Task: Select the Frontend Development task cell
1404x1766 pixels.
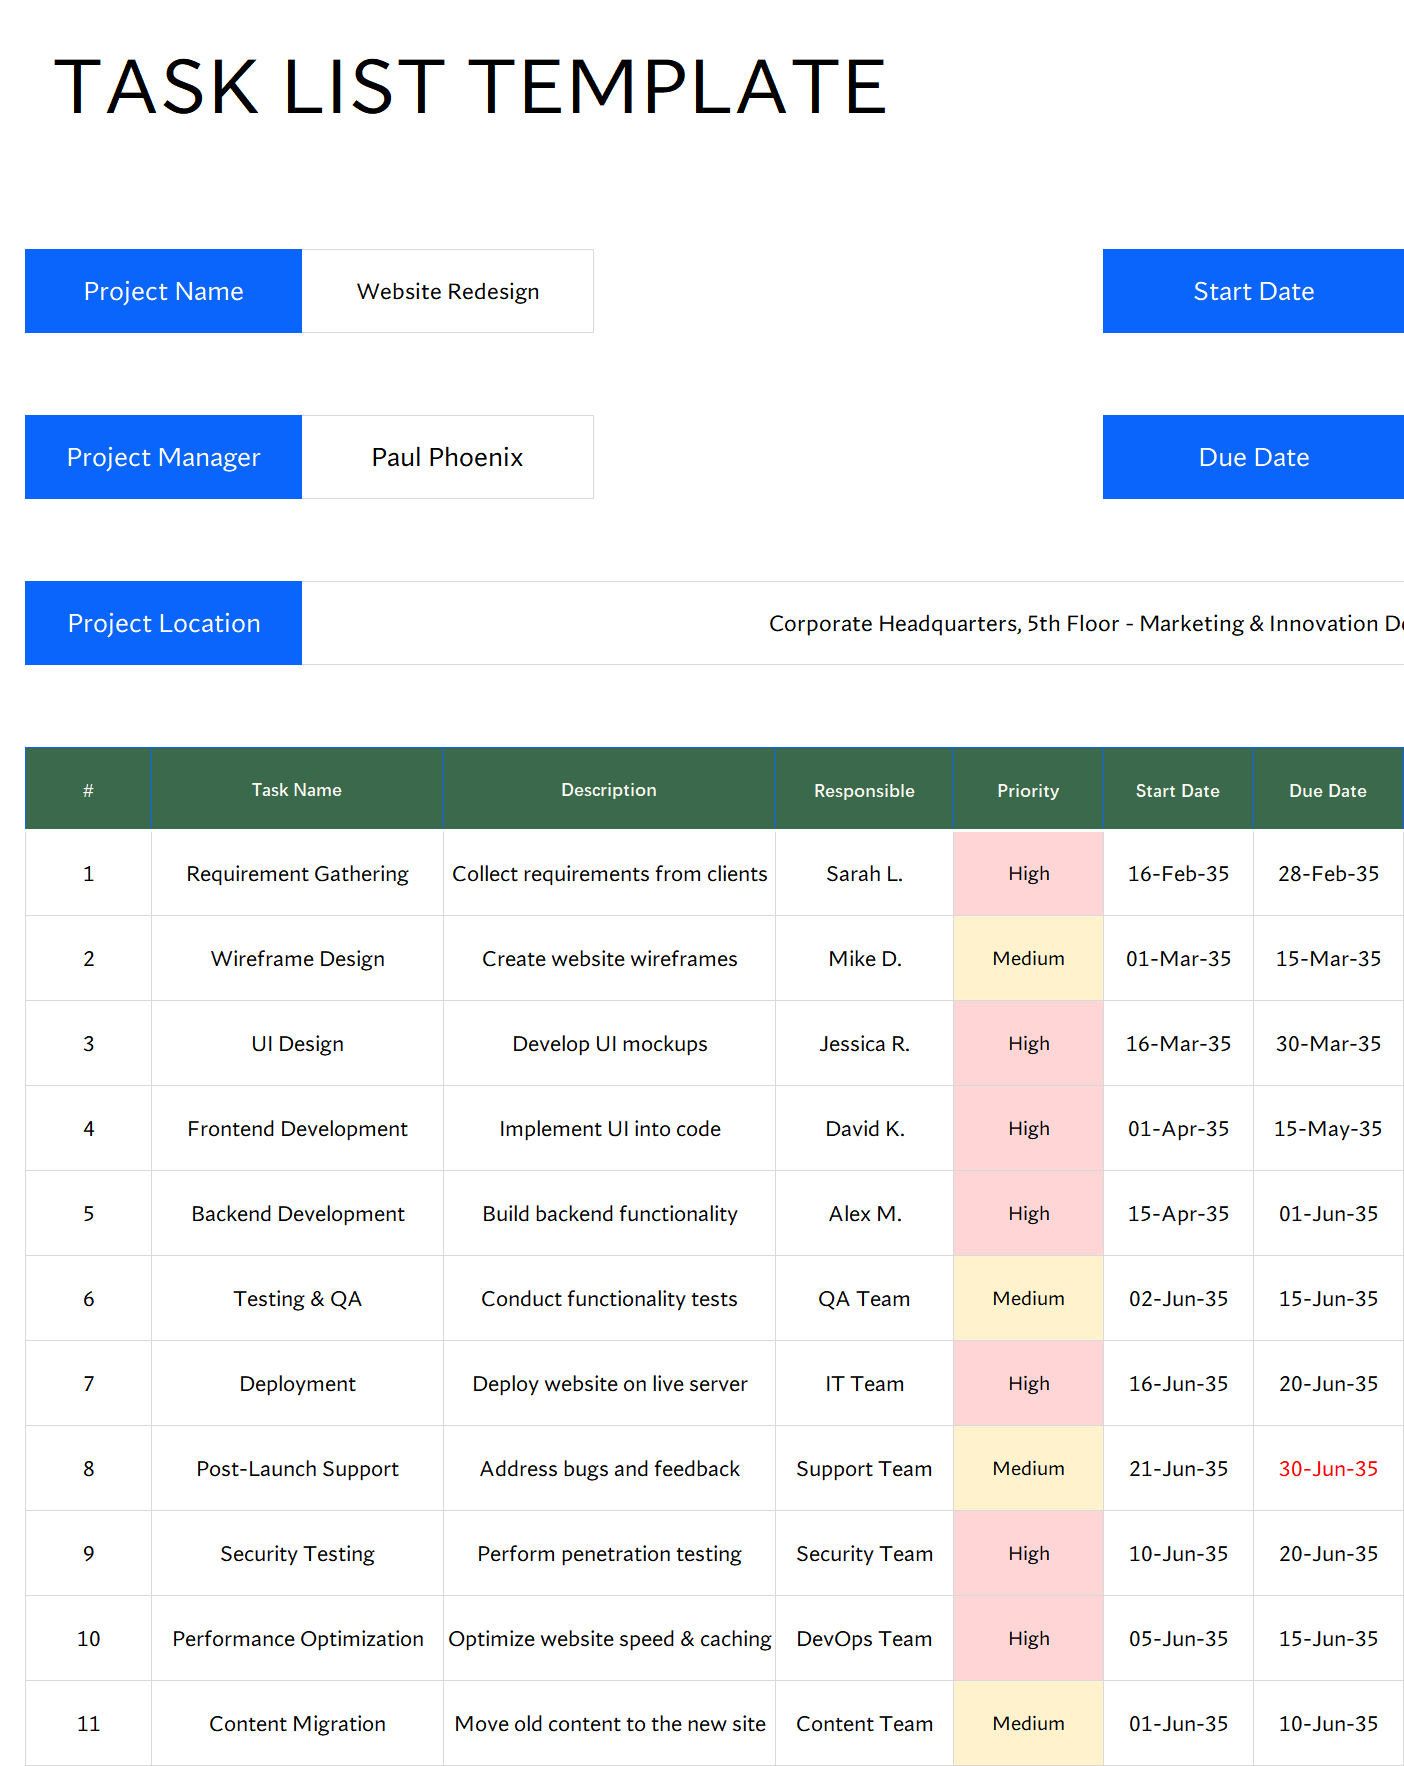Action: [x=297, y=1129]
